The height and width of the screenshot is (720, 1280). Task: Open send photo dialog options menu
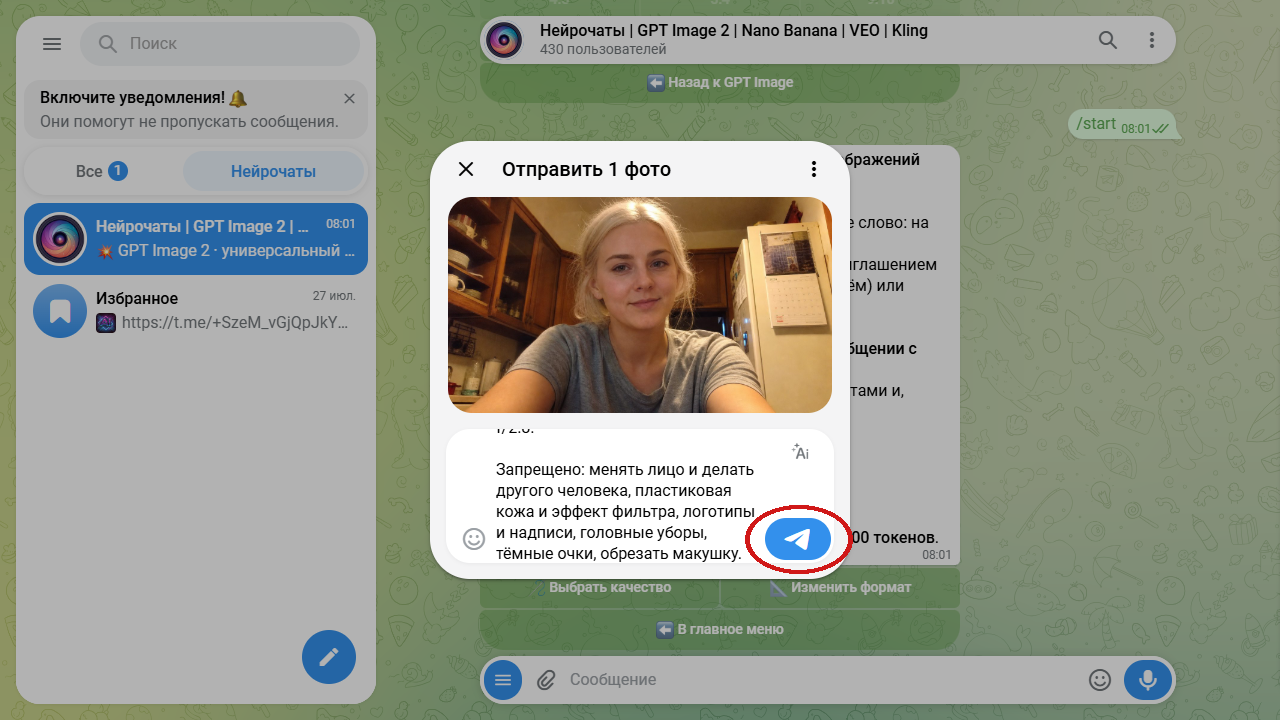pyautogui.click(x=814, y=169)
